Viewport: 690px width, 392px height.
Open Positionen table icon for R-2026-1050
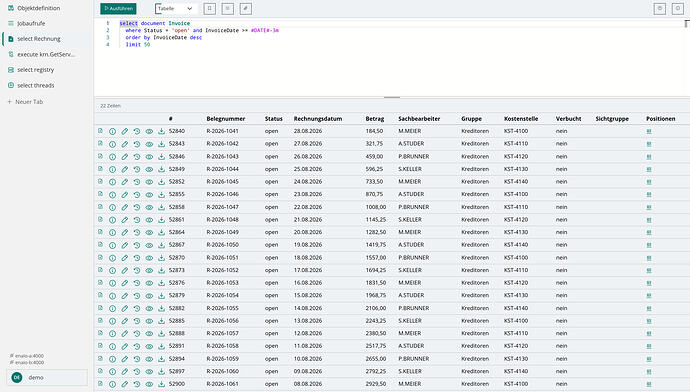click(x=649, y=245)
